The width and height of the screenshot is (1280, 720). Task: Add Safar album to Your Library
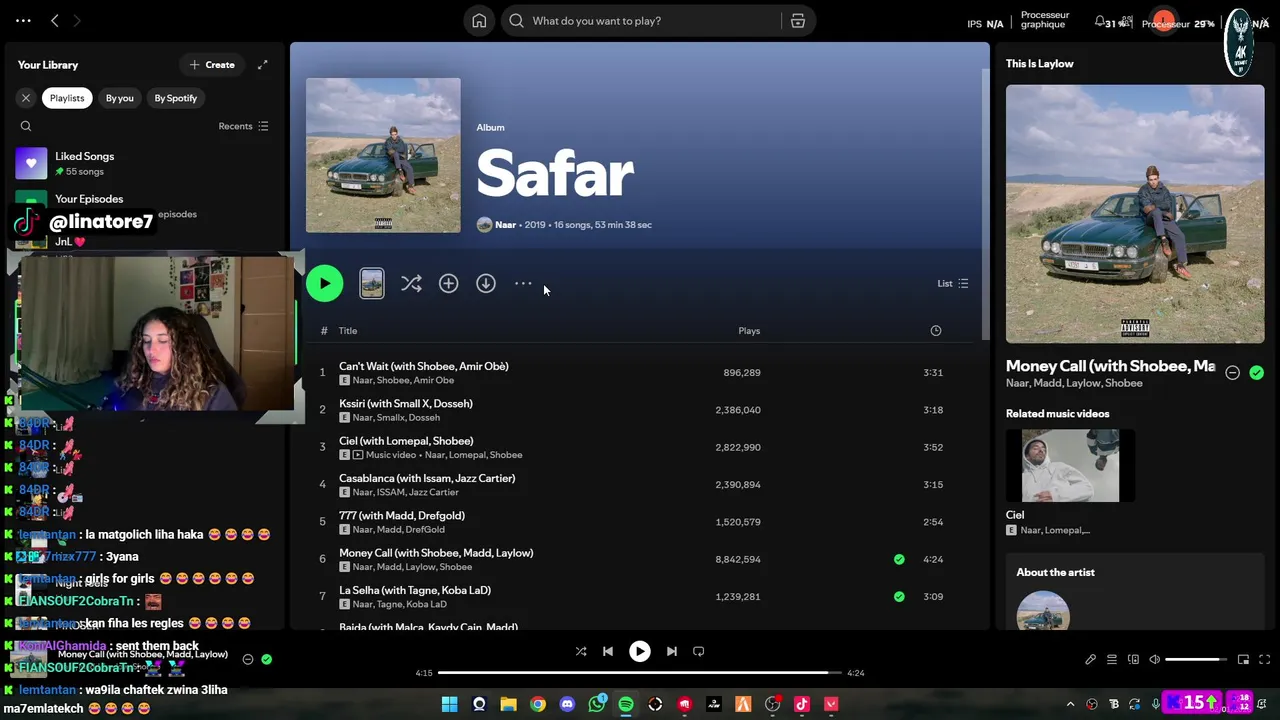tap(448, 284)
